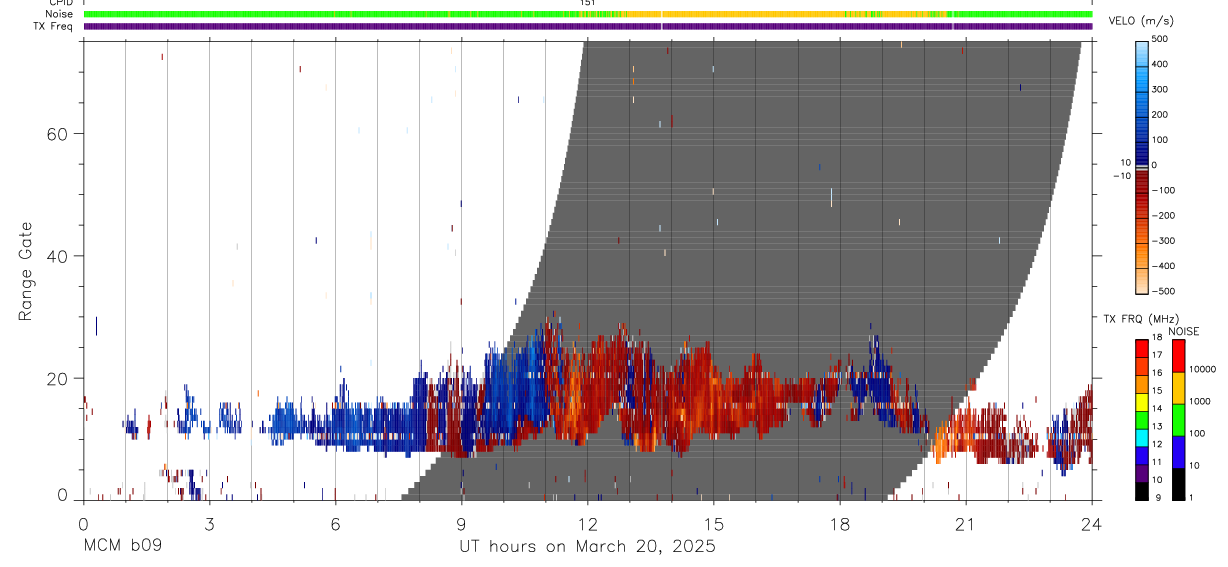Click the purple TX Freq strip above the plot
Screen dimensions: 1228x567
point(588,26)
